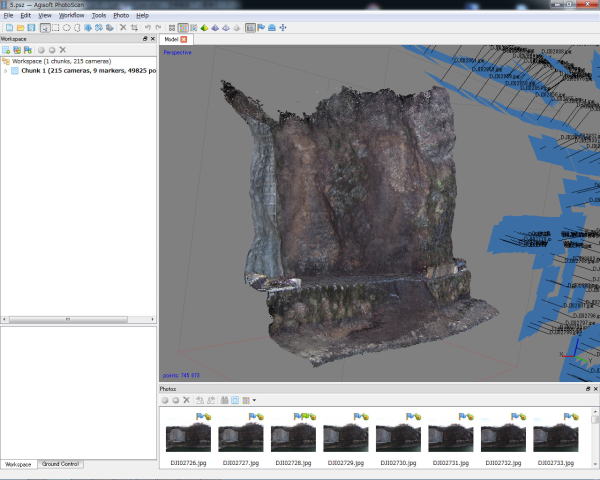The height and width of the screenshot is (480, 600).
Task: Open the File menu
Action: (x=8, y=15)
